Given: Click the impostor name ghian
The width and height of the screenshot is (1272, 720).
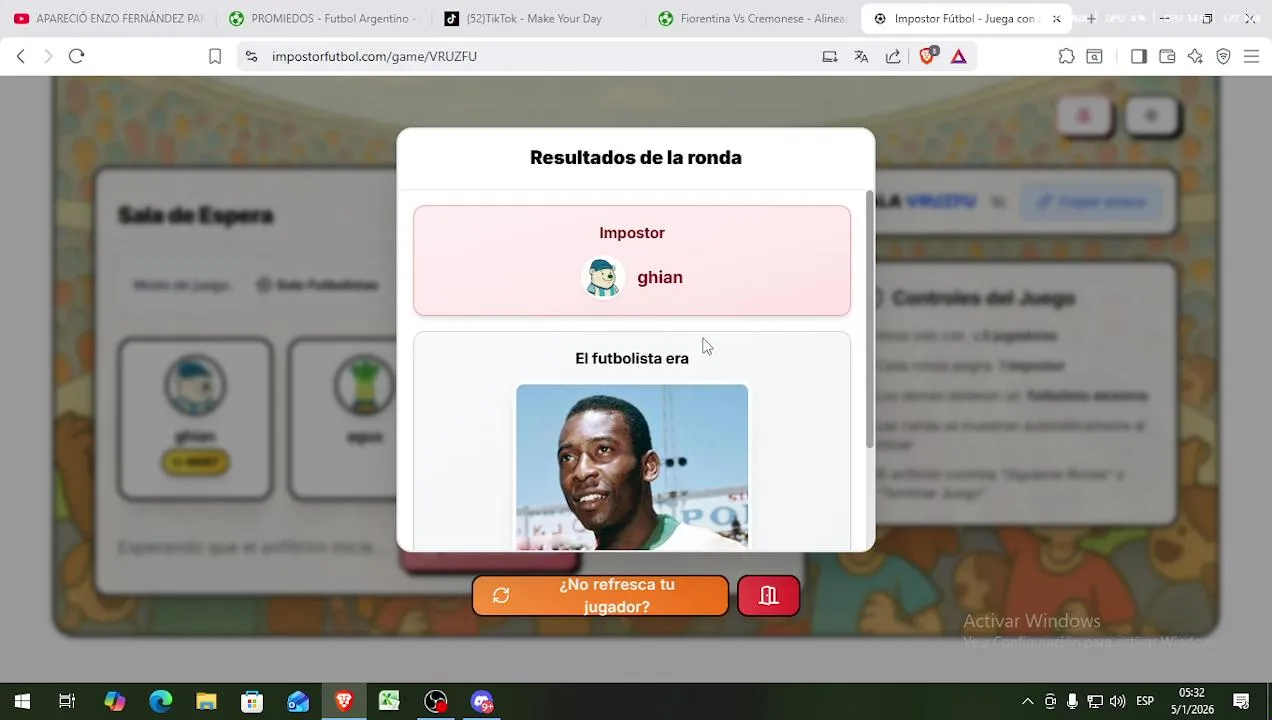Looking at the screenshot, I should 660,278.
